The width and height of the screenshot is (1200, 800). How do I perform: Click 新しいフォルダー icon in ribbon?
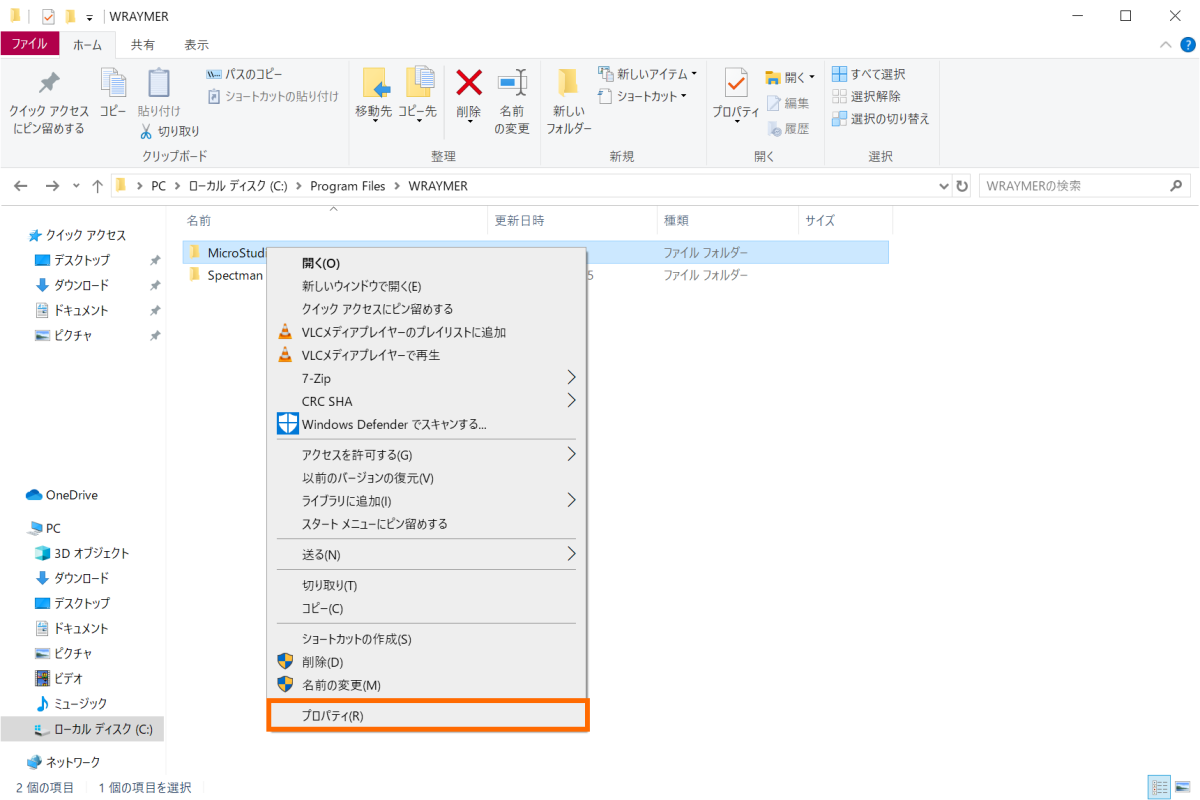click(x=569, y=83)
